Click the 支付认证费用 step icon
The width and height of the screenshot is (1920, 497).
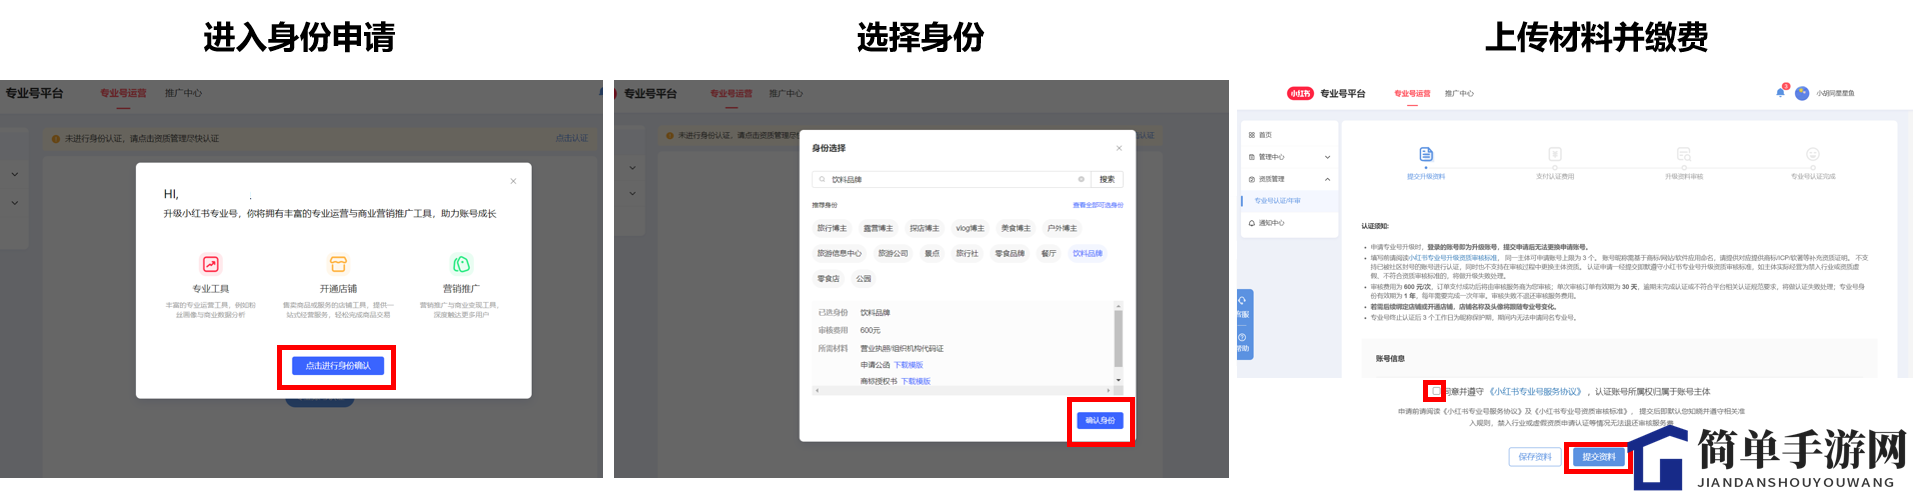(x=1554, y=154)
